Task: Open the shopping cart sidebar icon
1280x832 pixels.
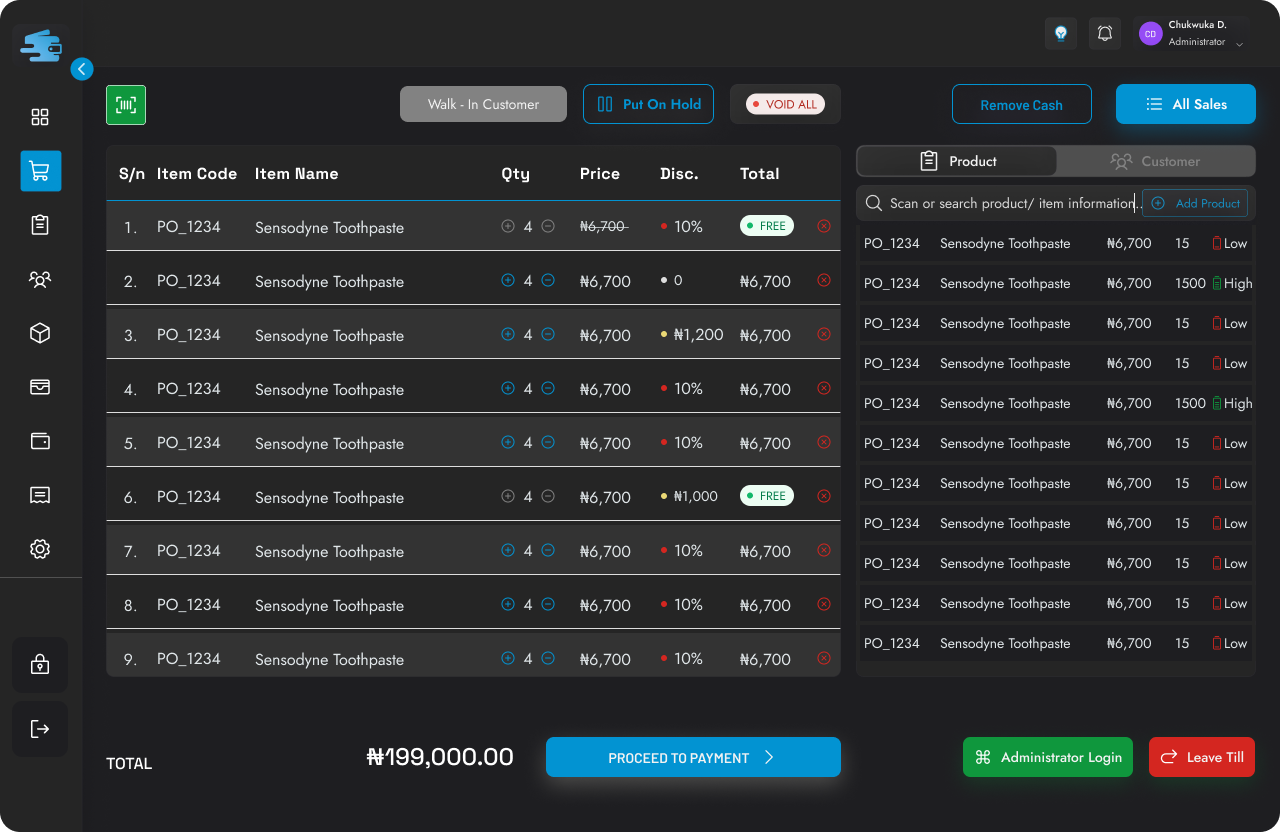Action: coord(40,171)
